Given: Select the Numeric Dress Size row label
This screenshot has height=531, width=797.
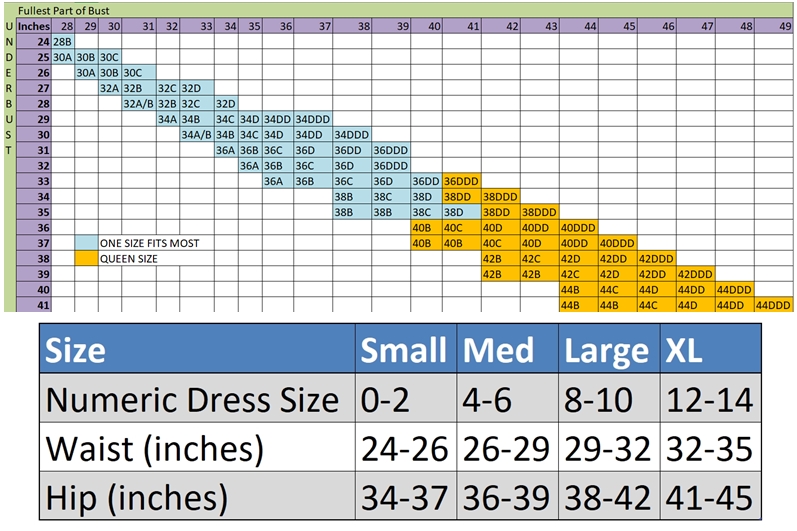Looking at the screenshot, I should [193, 400].
